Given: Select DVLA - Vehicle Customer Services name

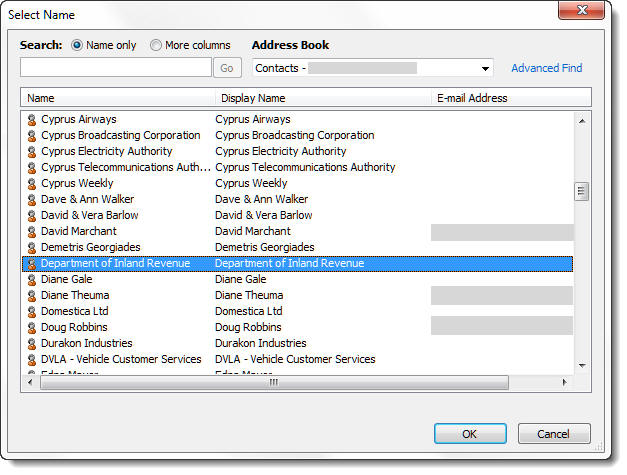Looking at the screenshot, I should 121,359.
